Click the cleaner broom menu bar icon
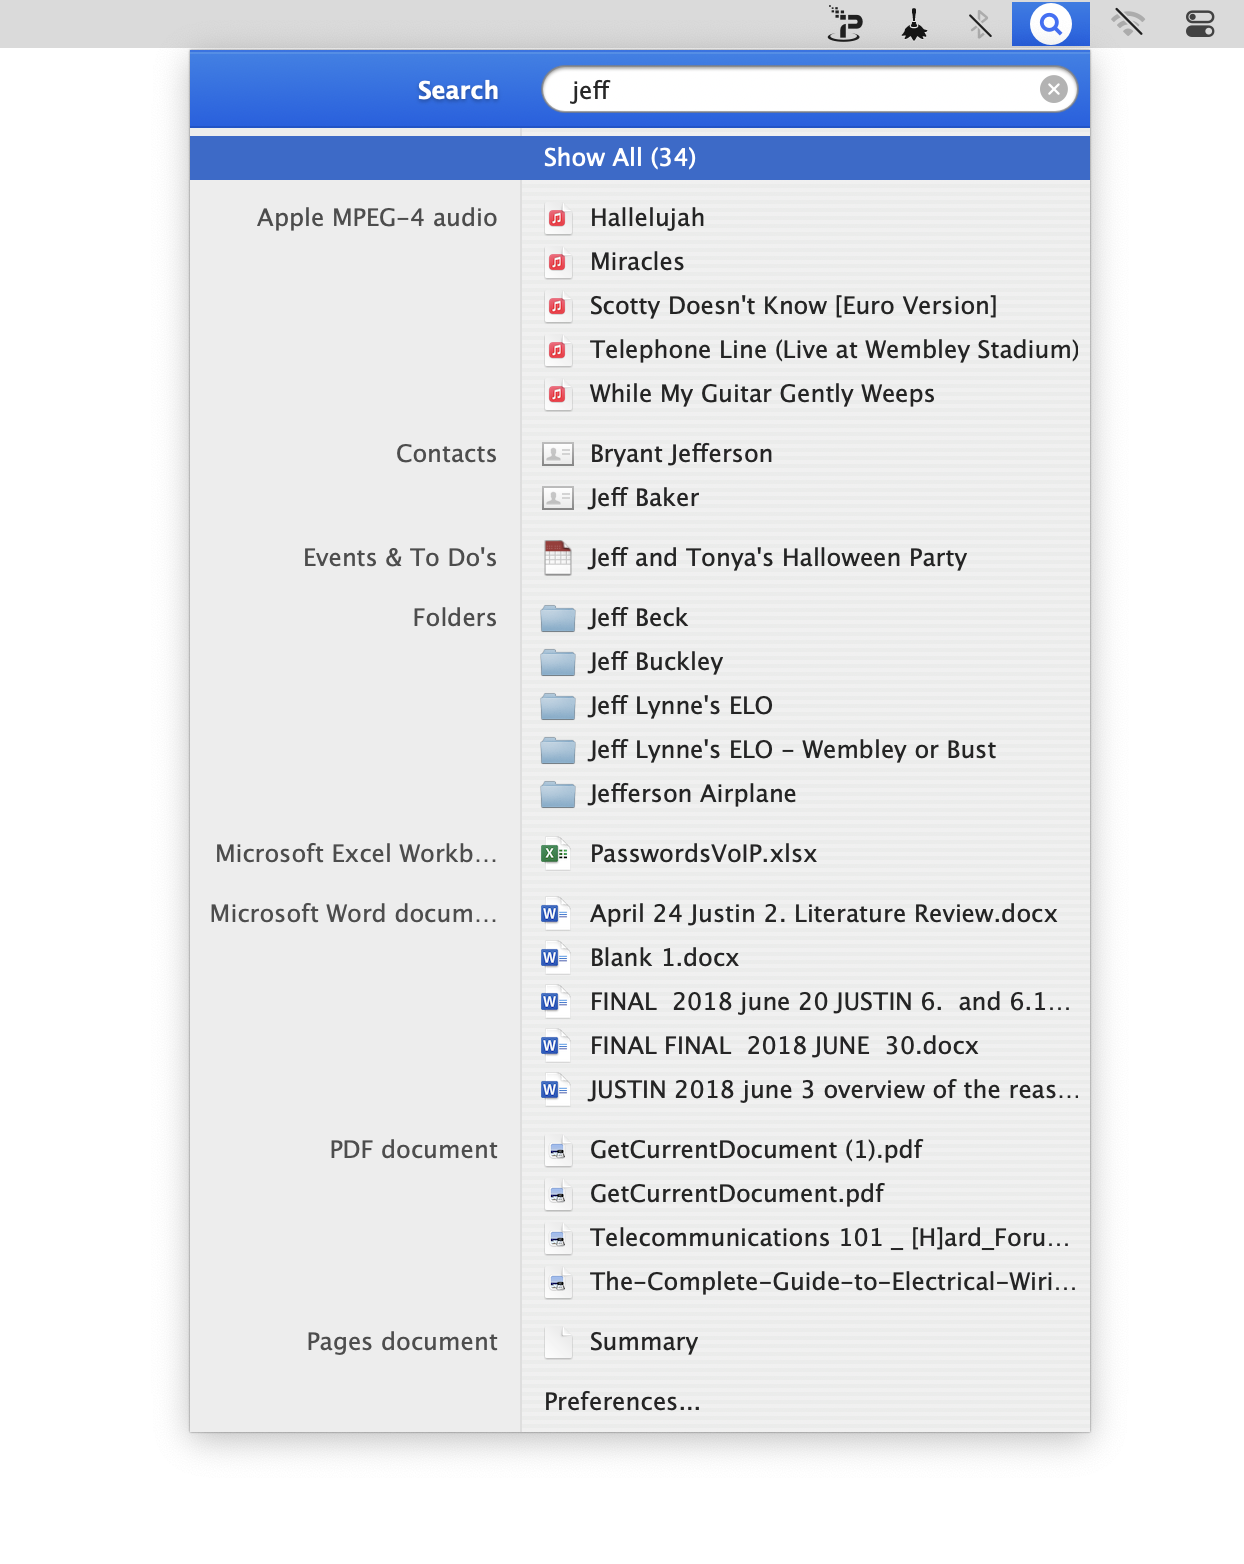Viewport: 1244px width, 1564px height. point(914,24)
